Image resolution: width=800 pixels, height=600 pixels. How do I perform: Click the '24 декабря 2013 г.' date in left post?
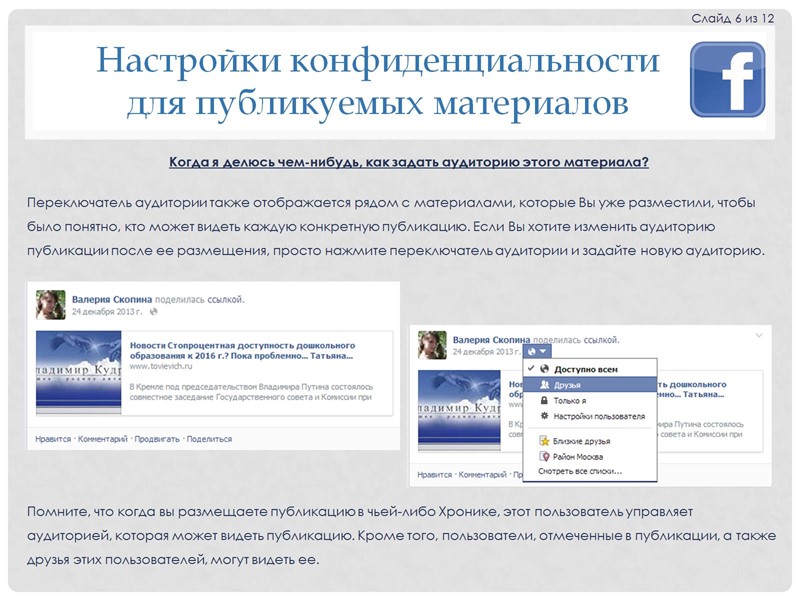point(107,312)
